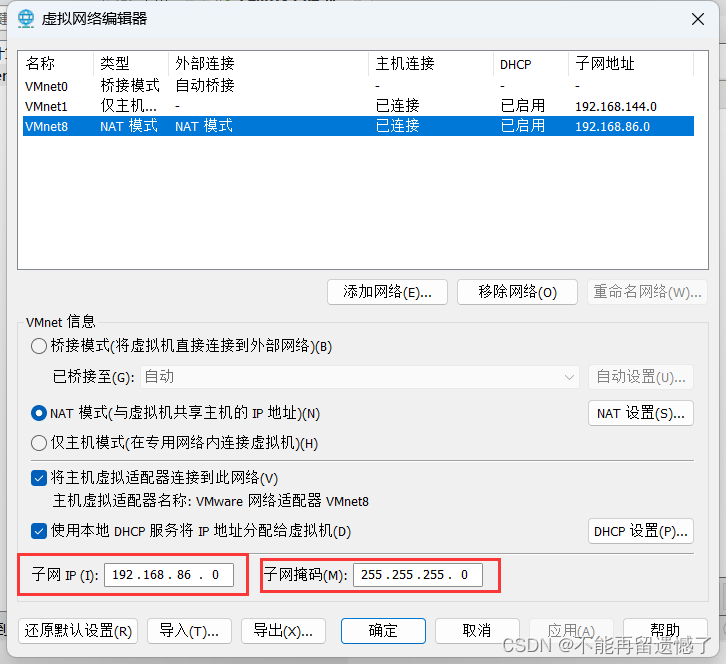
Task: Confirm with the 确定 button
Action: [383, 631]
